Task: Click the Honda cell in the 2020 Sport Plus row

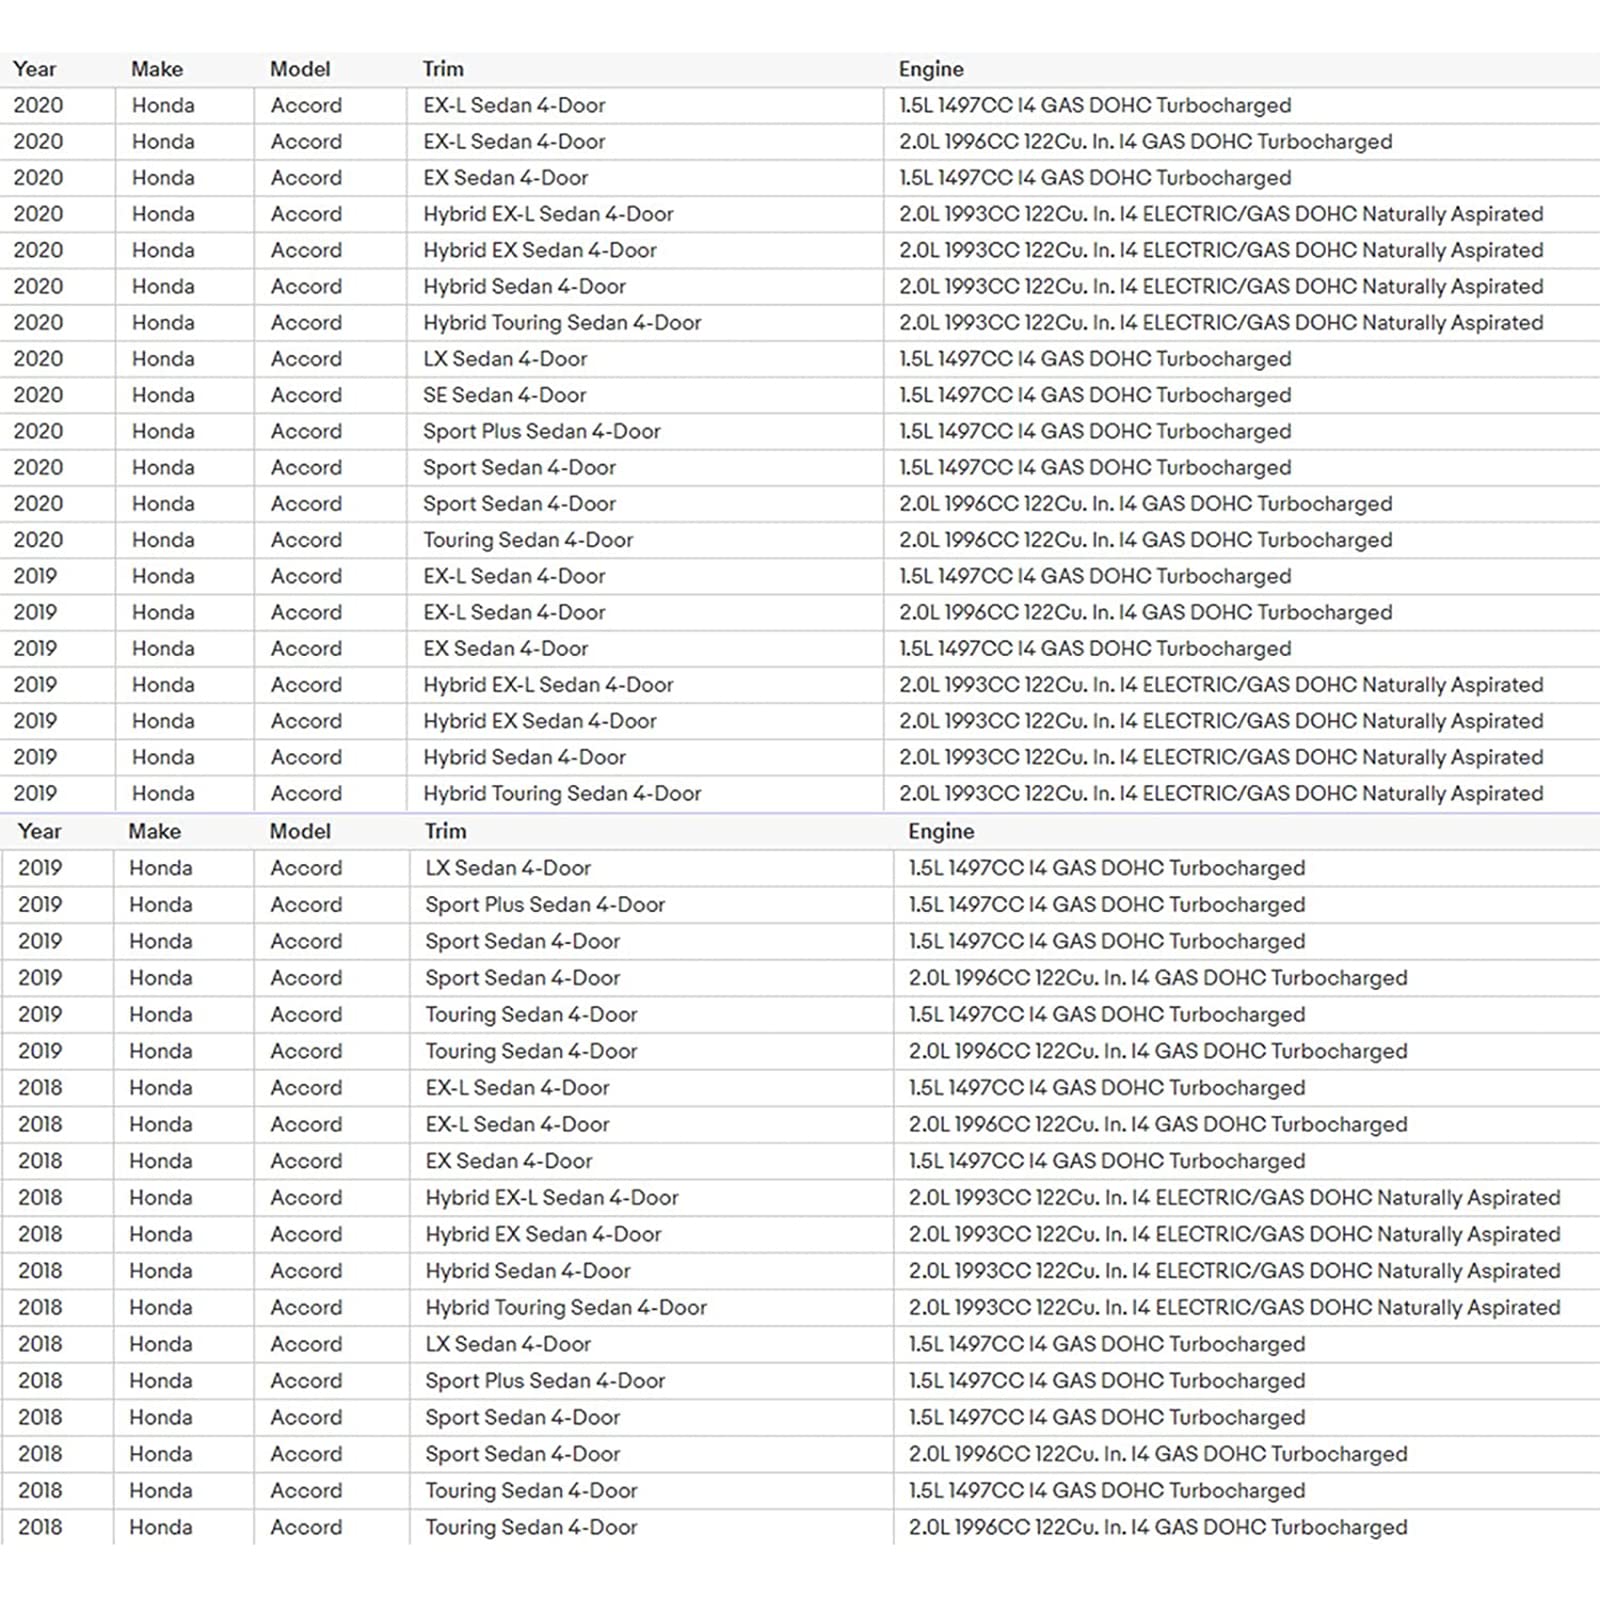Action: click(x=185, y=431)
